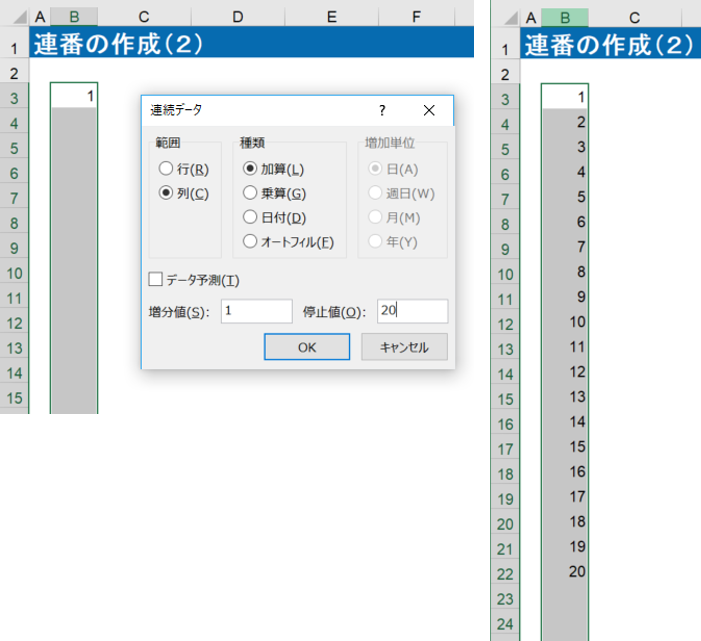701x641 pixels.
Task: Click the select-all corner in right sheet
Action: (505, 17)
